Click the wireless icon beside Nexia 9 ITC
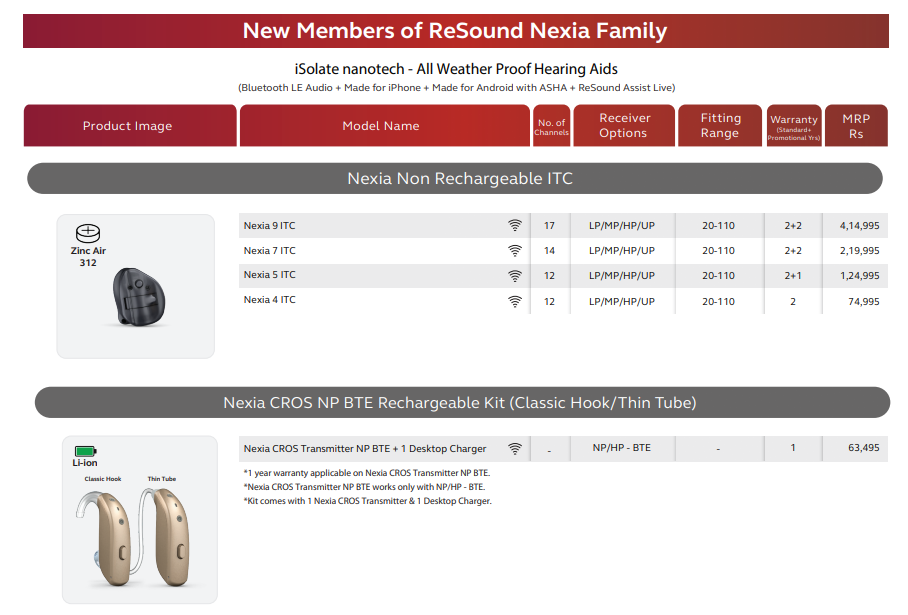This screenshot has width=908, height=615. (515, 225)
